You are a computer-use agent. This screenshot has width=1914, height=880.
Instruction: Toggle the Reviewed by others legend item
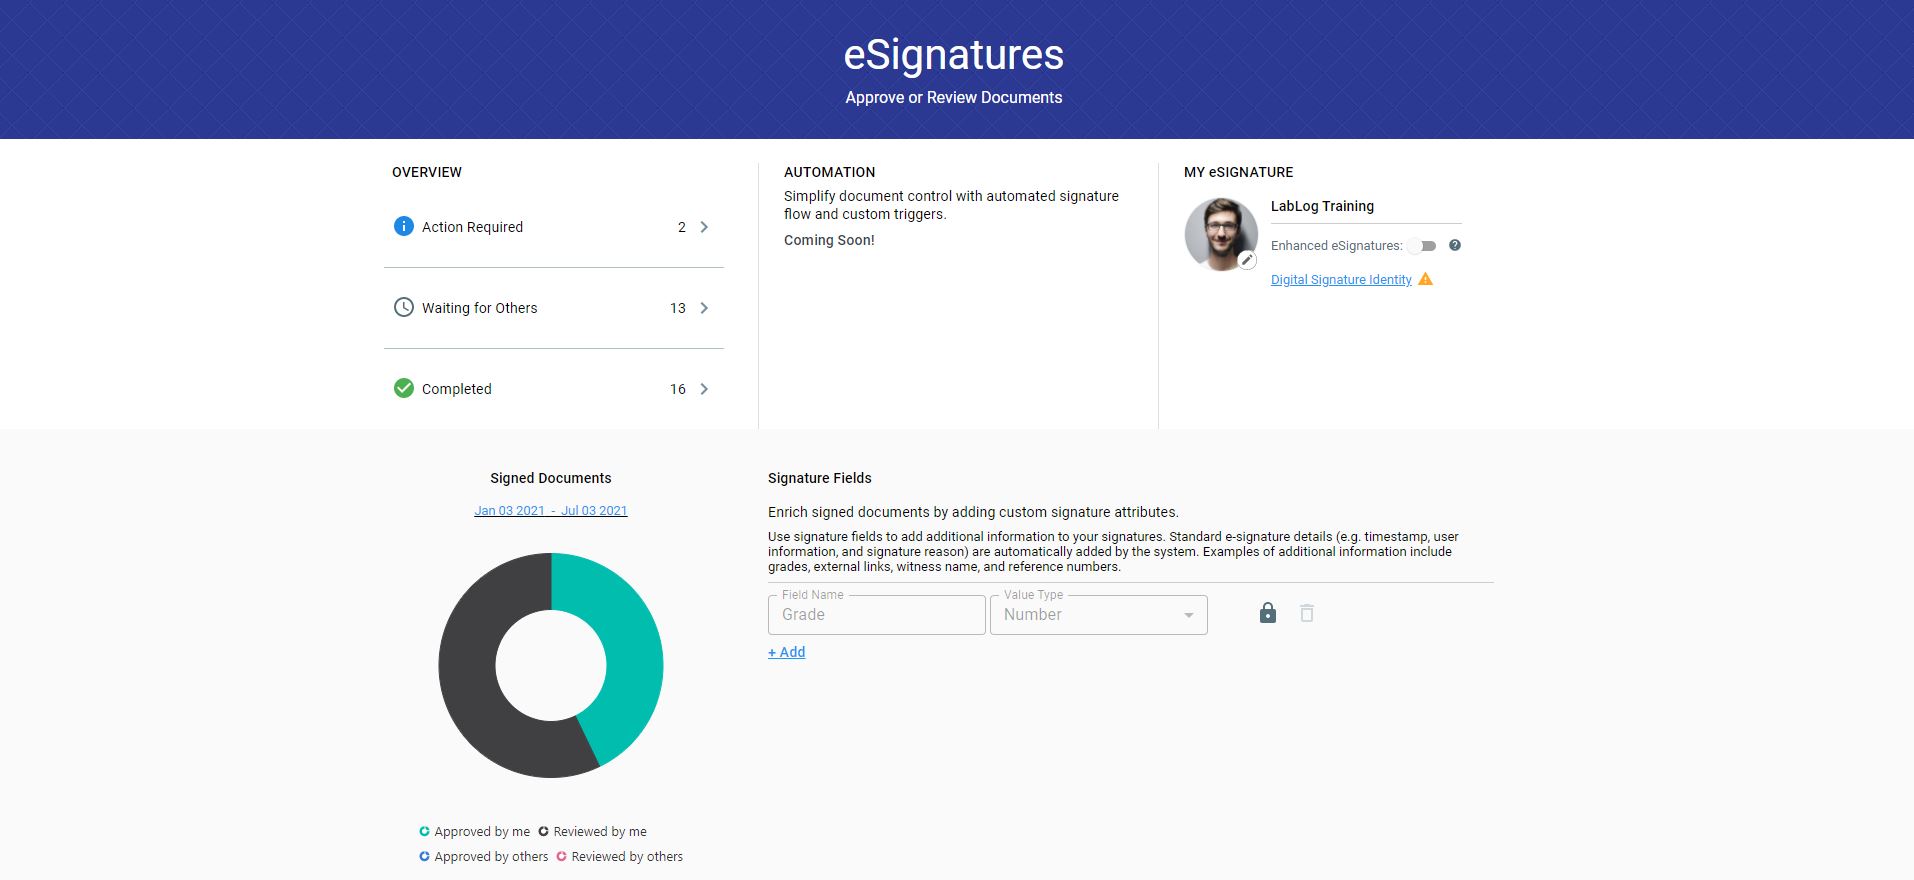619,856
